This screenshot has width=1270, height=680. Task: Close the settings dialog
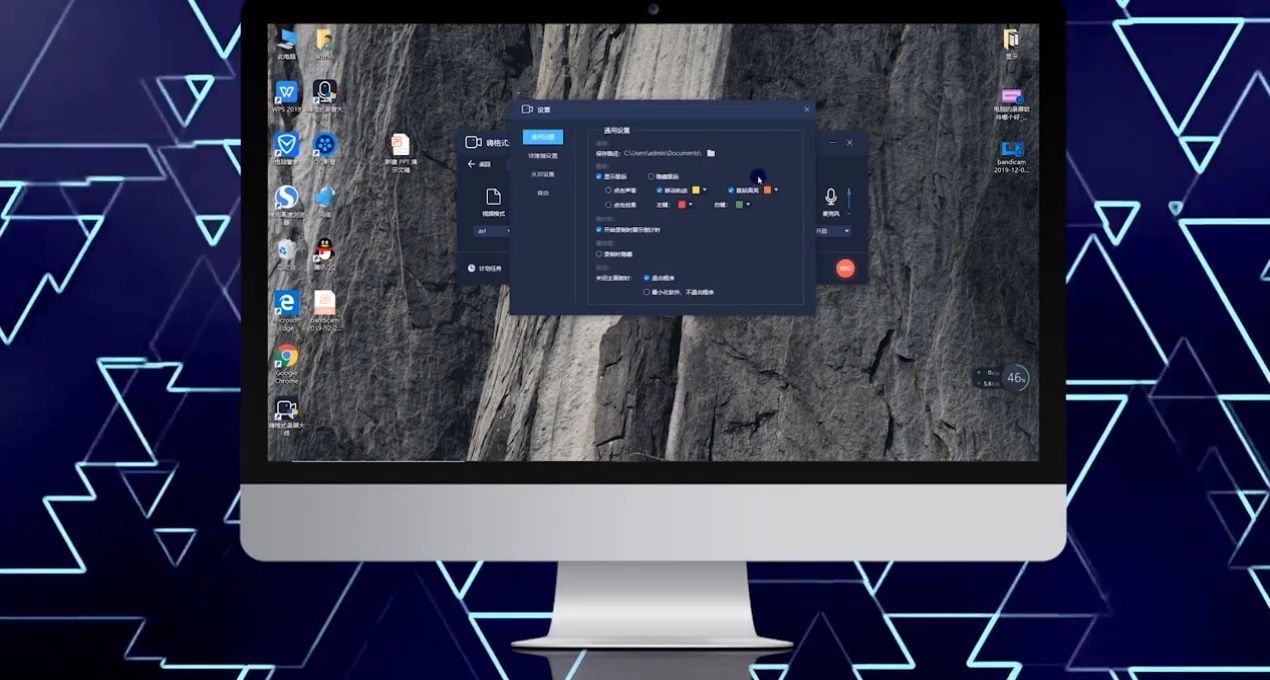point(807,109)
